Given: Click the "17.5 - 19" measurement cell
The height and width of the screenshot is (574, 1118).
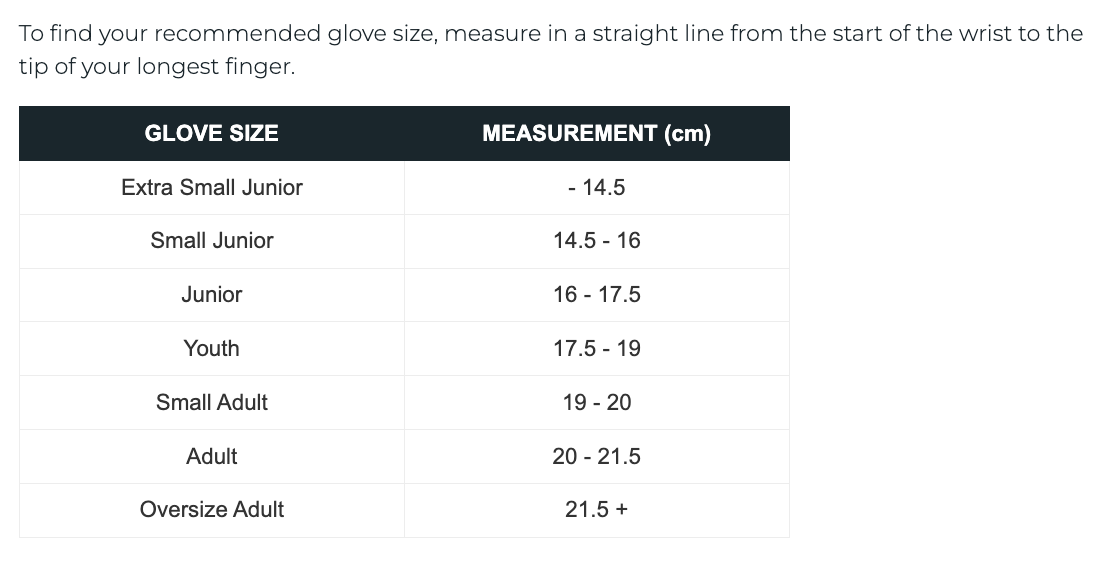Looking at the screenshot, I should click(596, 349).
